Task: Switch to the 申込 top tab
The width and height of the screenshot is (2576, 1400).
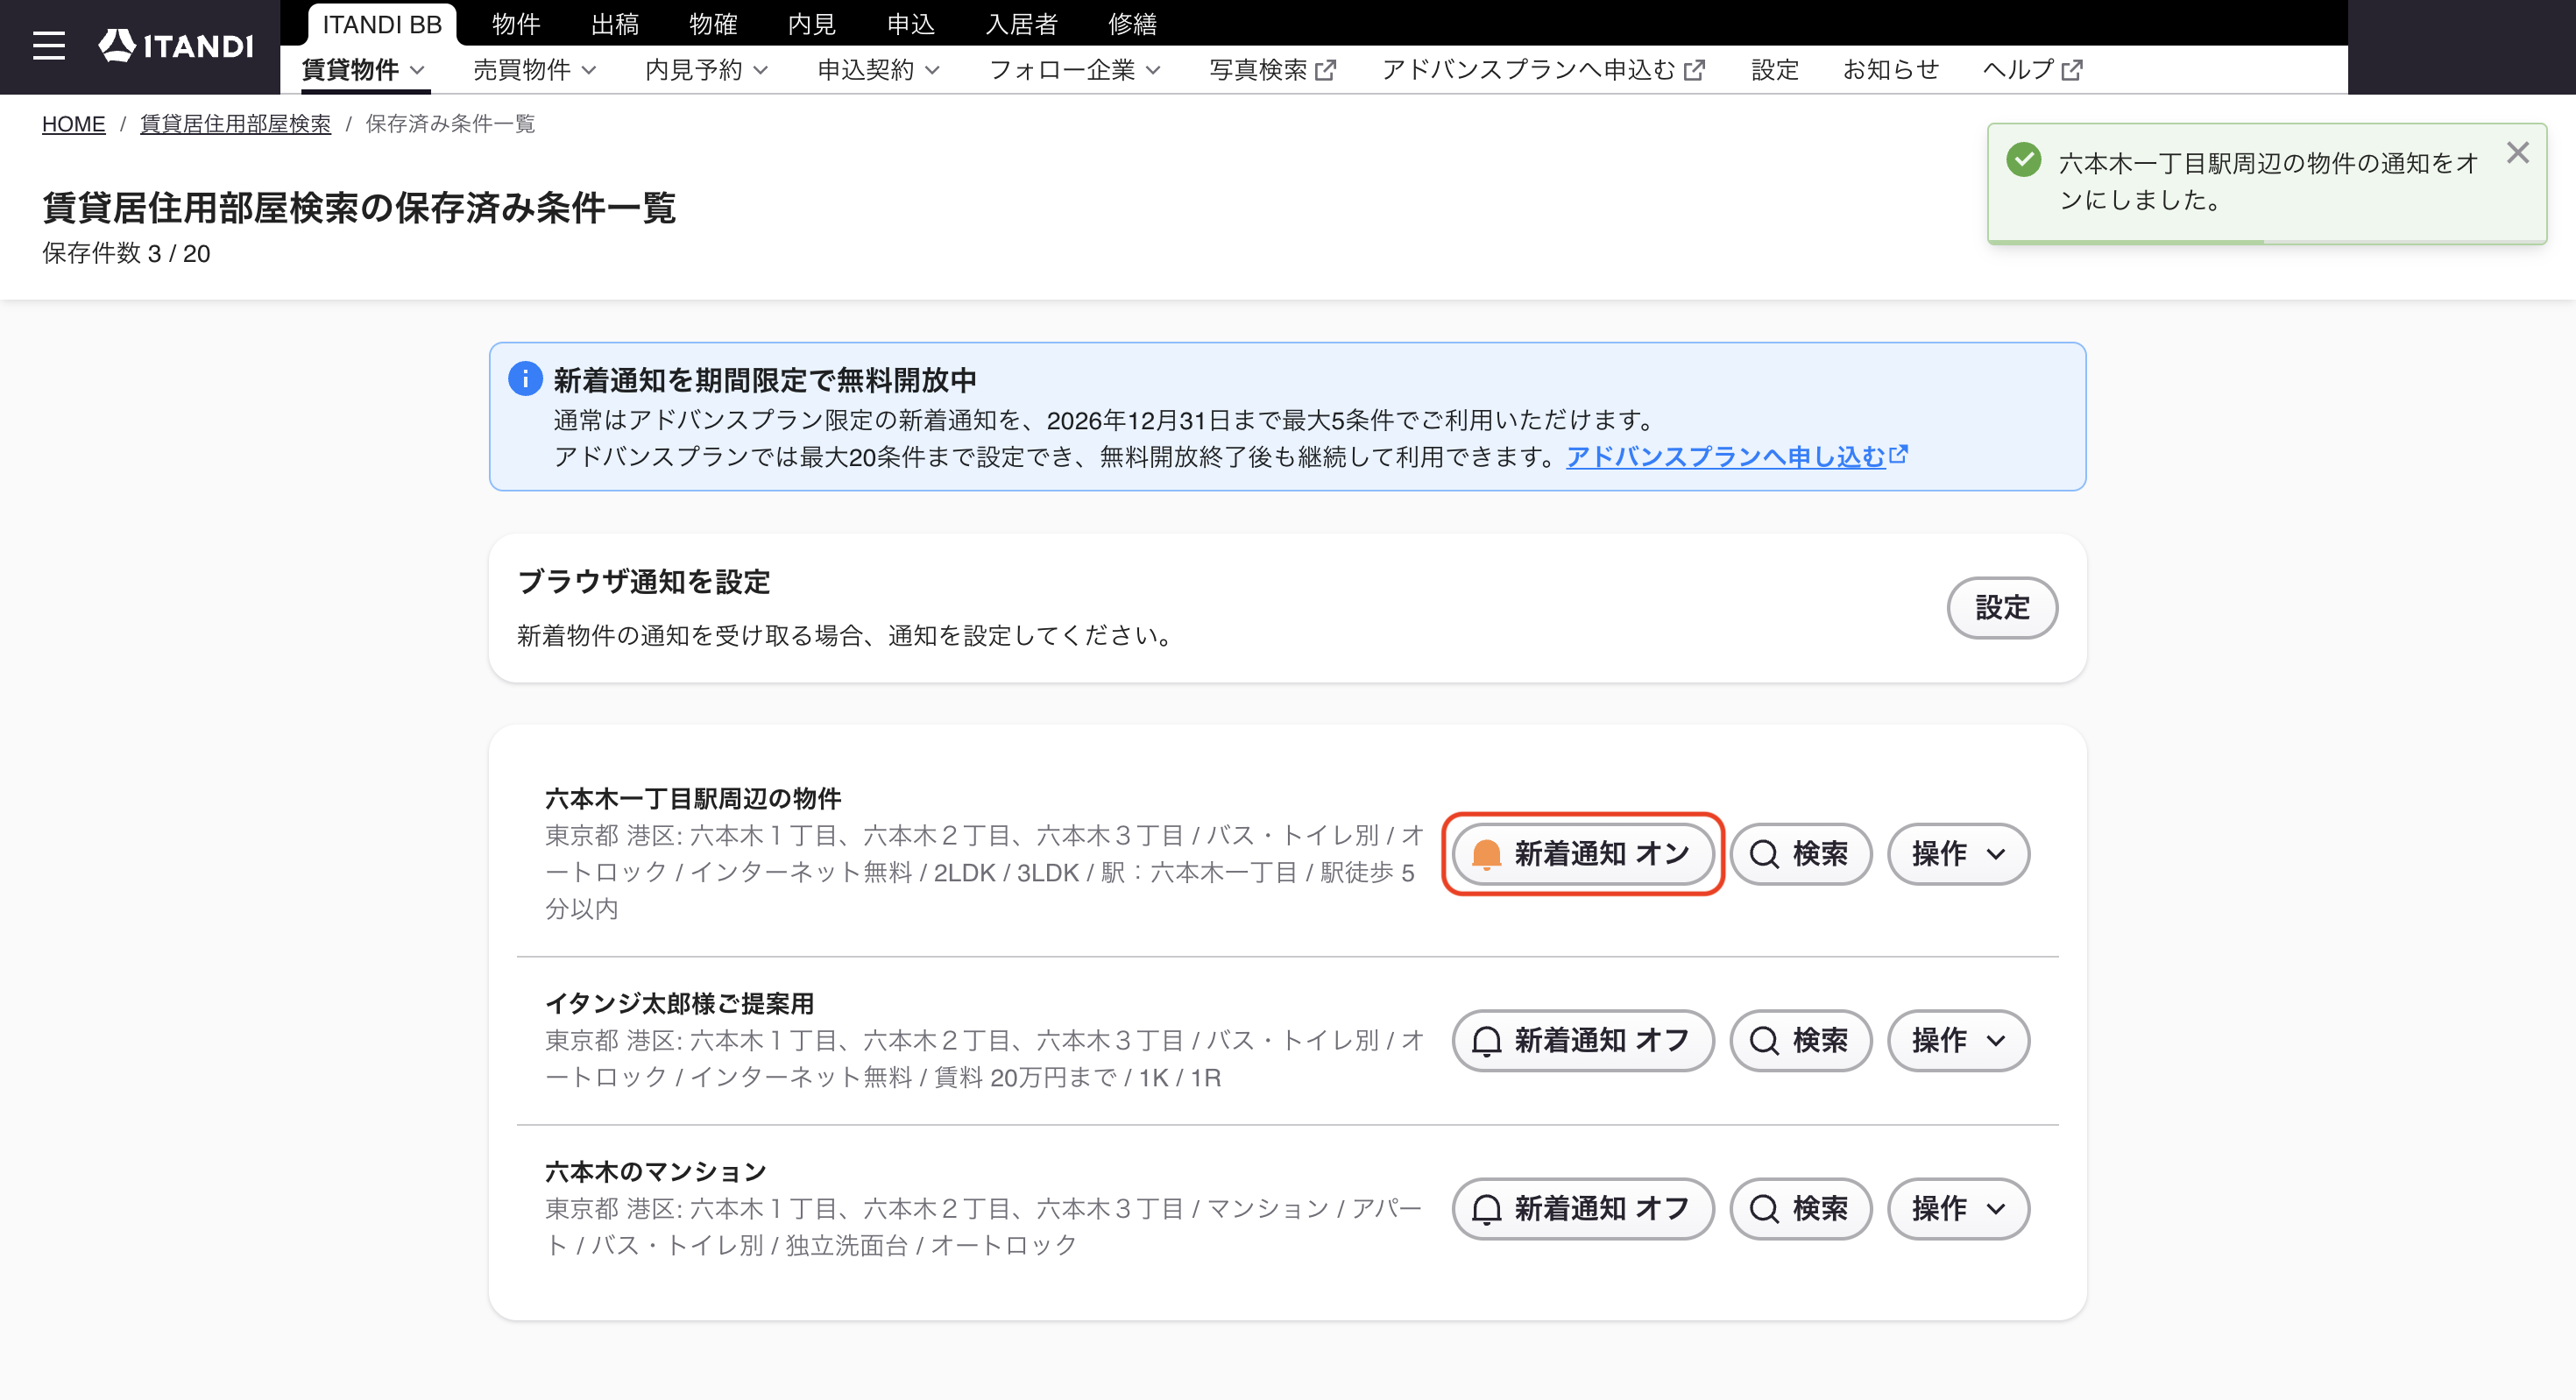Action: click(911, 24)
